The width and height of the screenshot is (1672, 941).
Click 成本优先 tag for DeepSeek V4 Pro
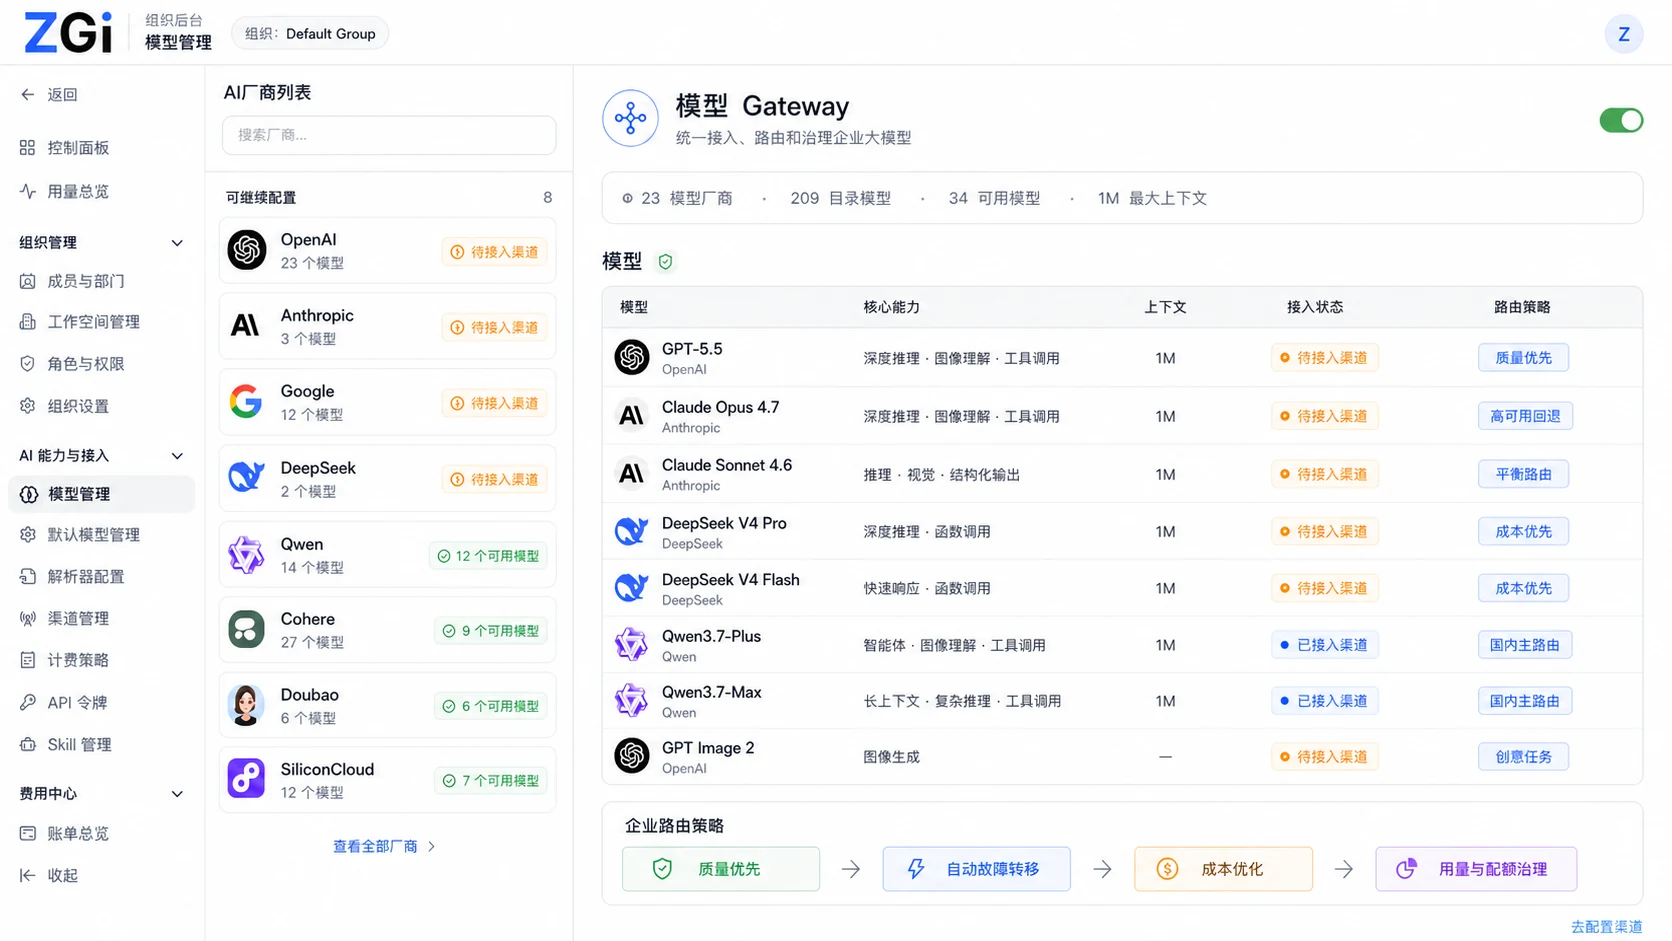1523,531
